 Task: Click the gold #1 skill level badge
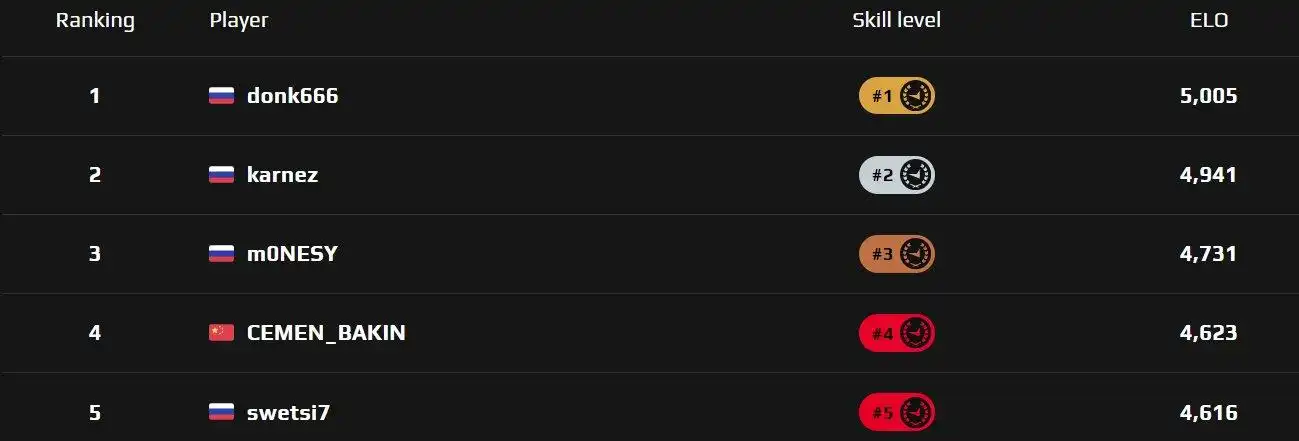coord(897,96)
